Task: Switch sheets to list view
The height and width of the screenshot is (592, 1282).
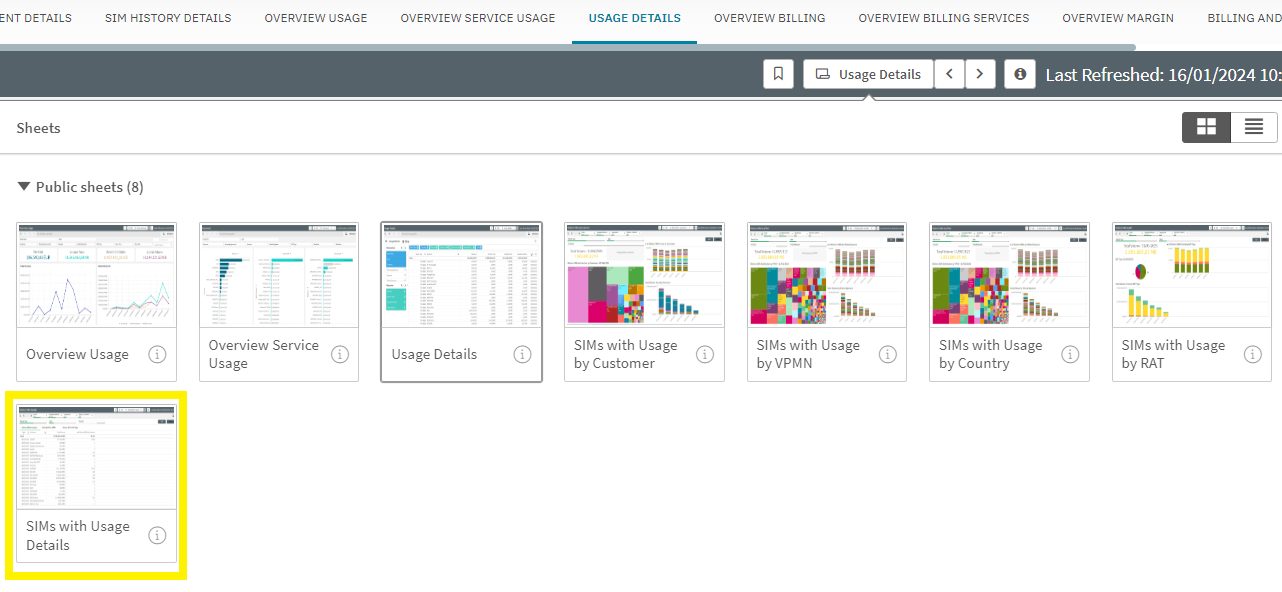Action: point(1253,127)
